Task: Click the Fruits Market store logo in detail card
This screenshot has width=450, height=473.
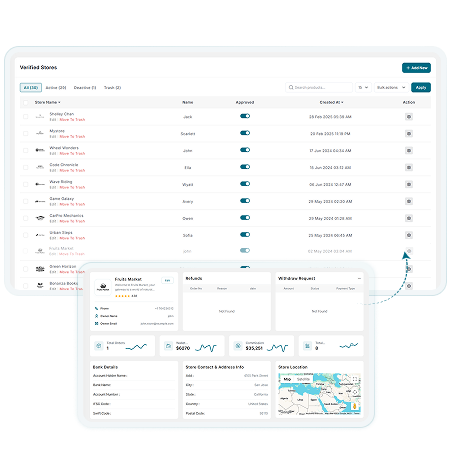Action: tap(103, 287)
